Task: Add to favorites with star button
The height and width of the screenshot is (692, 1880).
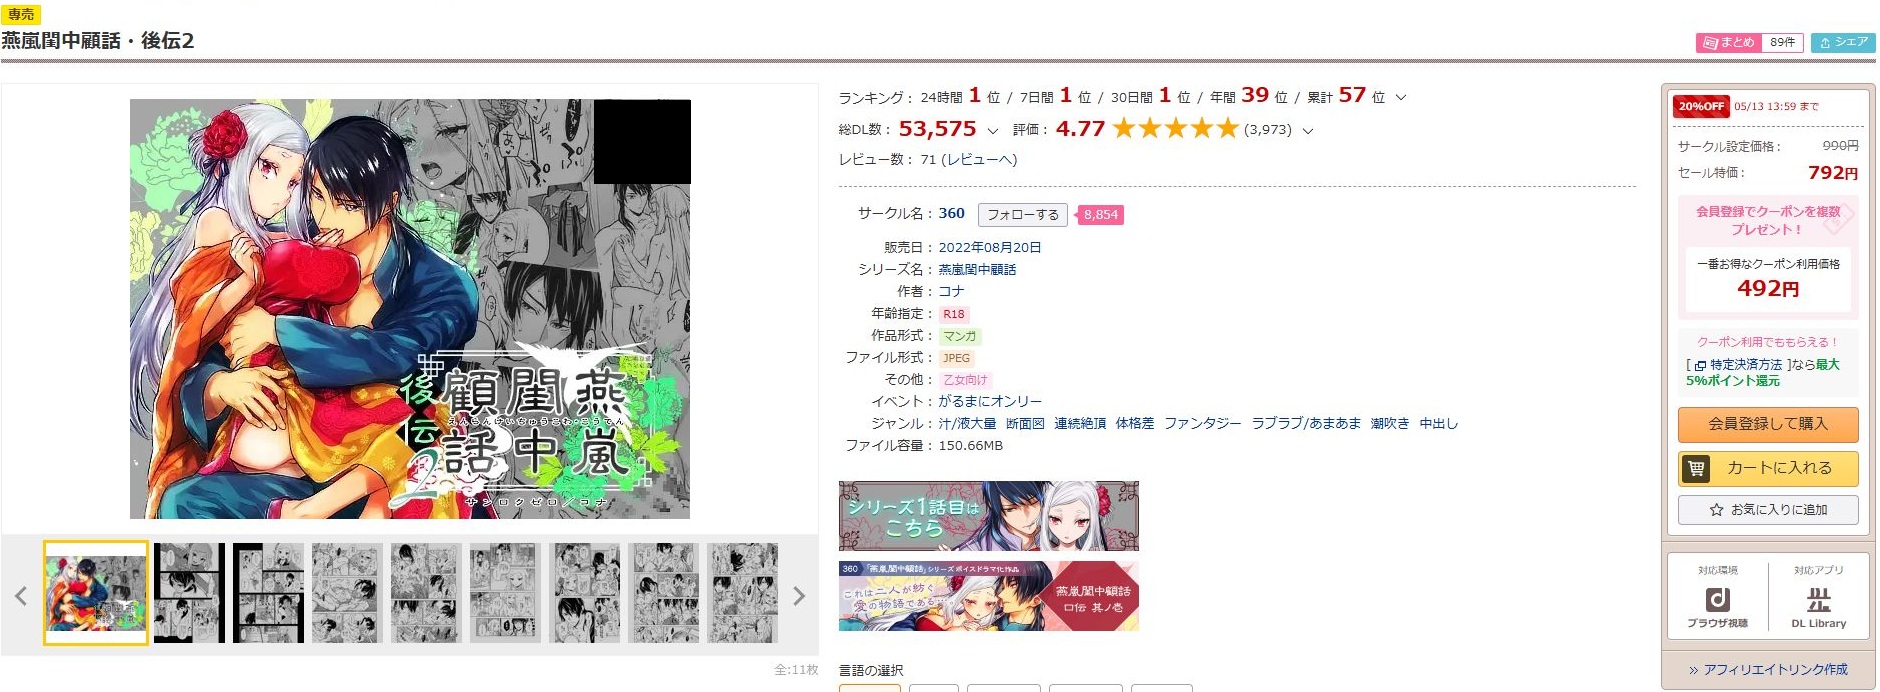Action: (1768, 510)
